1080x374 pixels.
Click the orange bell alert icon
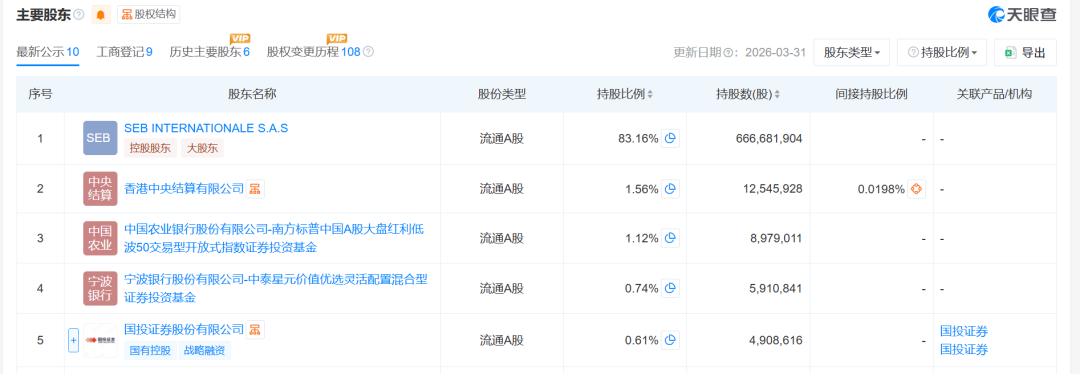pos(101,14)
